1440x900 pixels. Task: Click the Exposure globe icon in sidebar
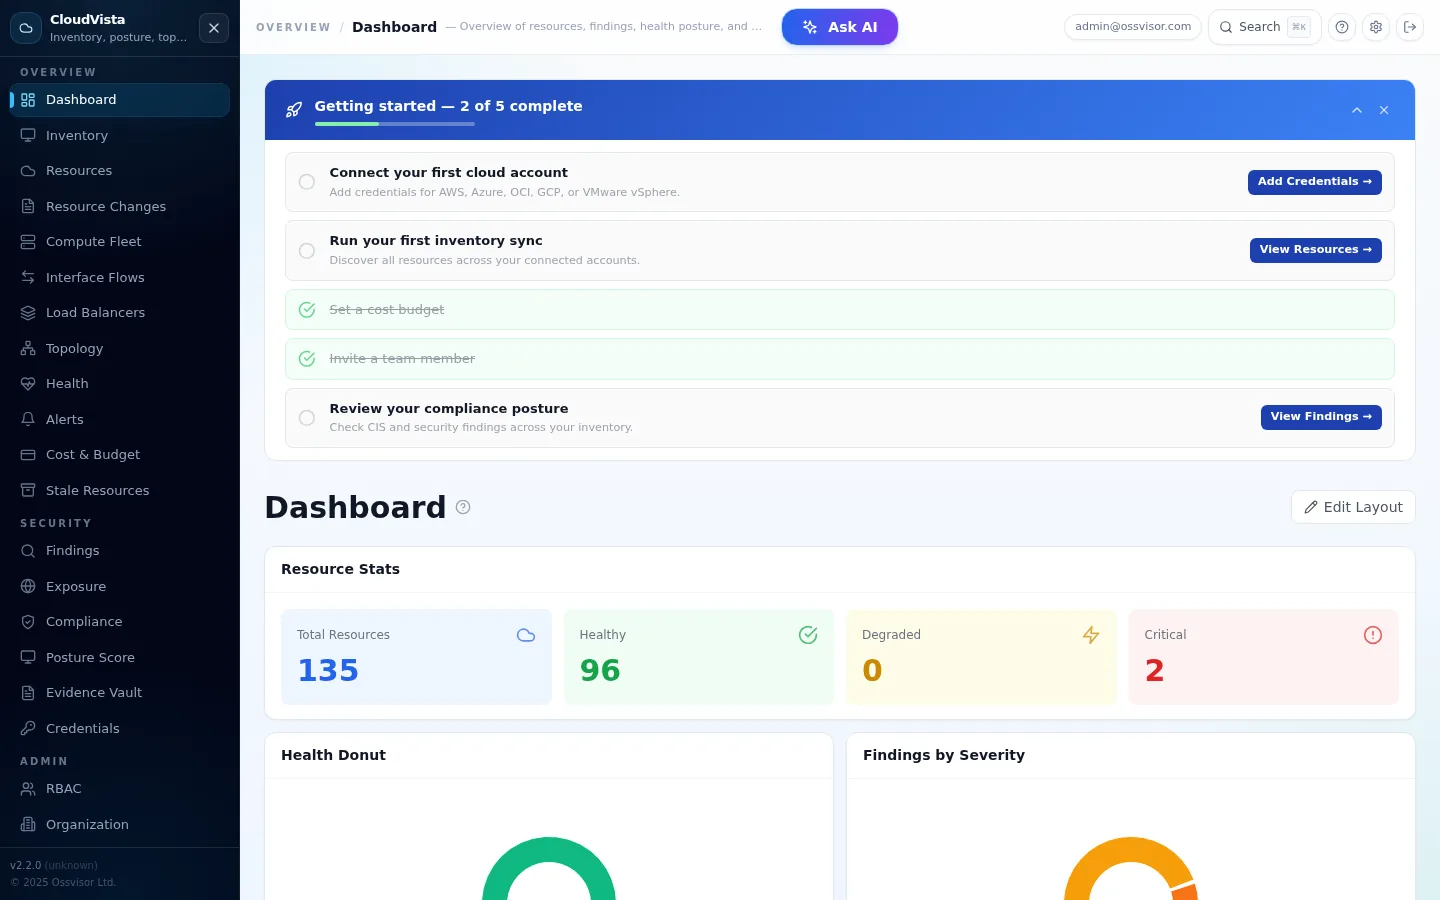(28, 586)
